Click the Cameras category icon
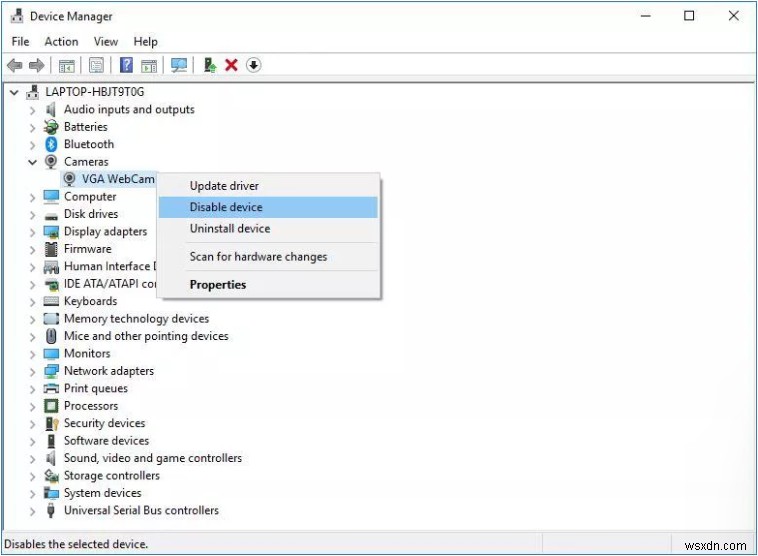758x556 pixels. coord(51,161)
